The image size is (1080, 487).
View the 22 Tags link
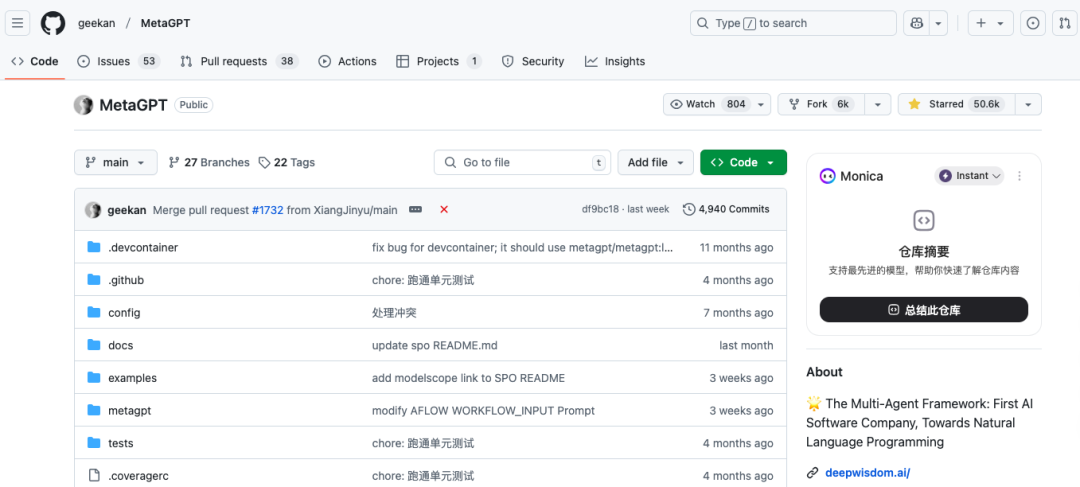click(x=287, y=163)
